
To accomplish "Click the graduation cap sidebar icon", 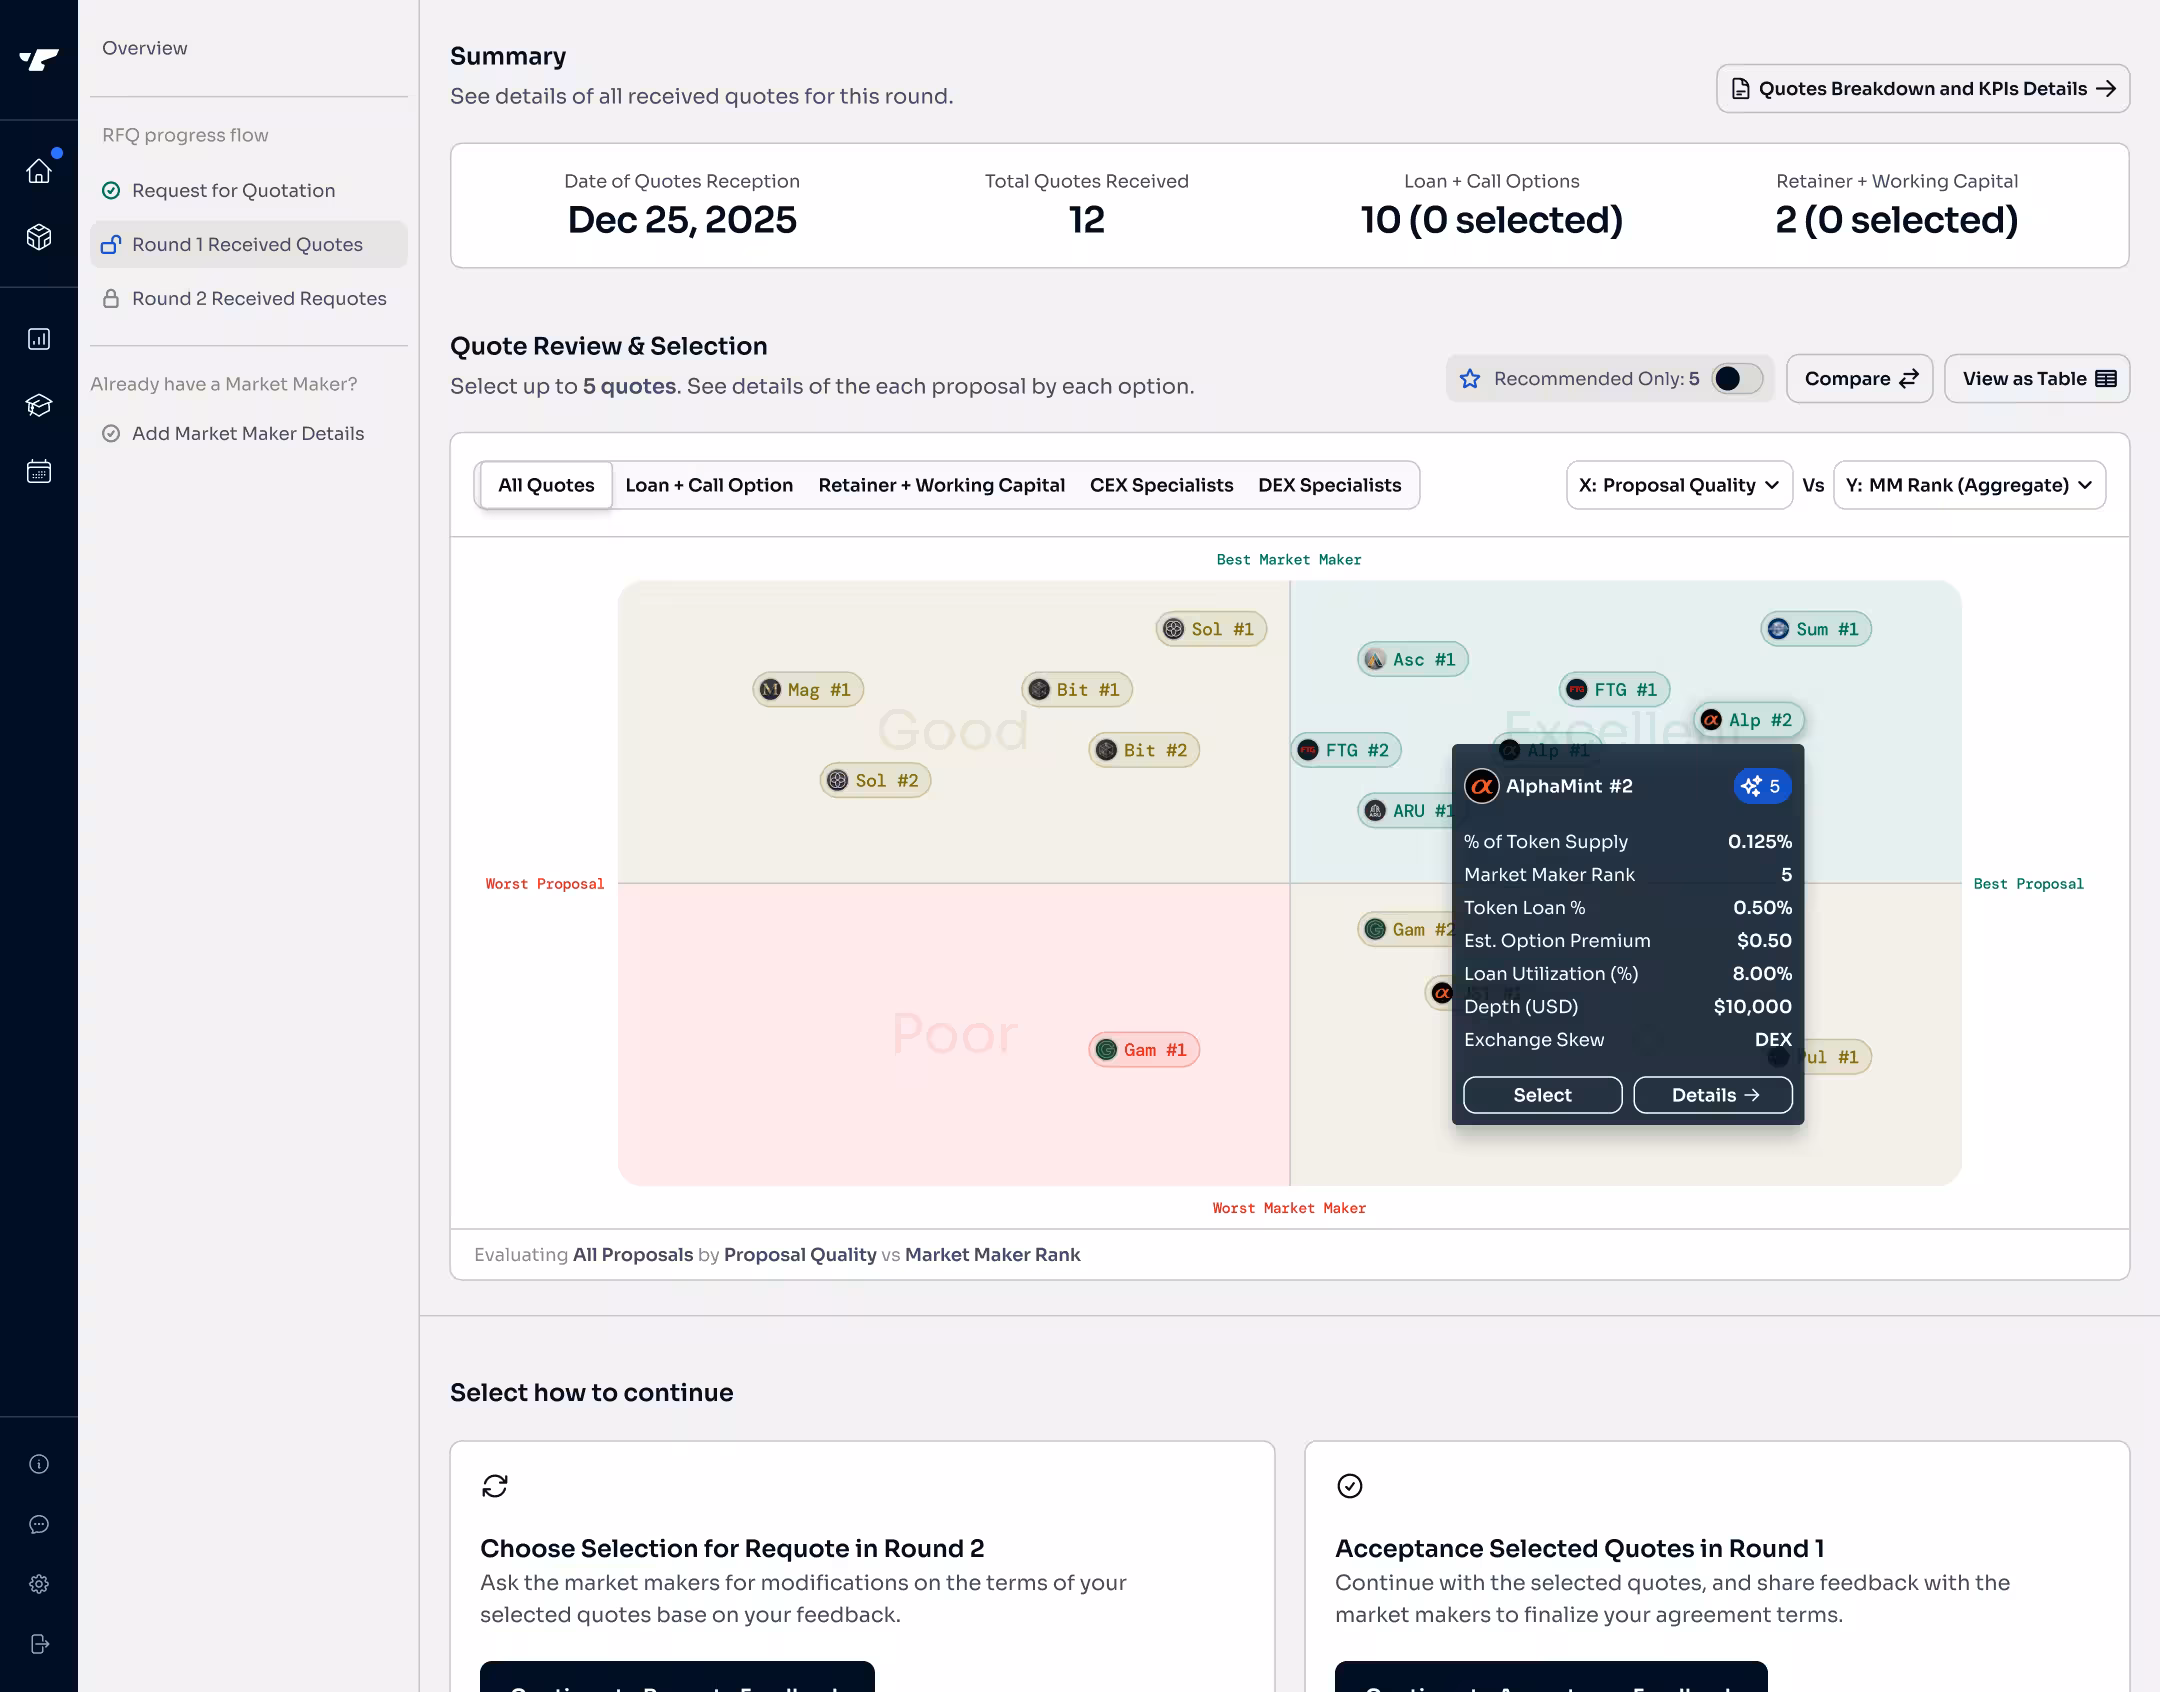I will (39, 405).
